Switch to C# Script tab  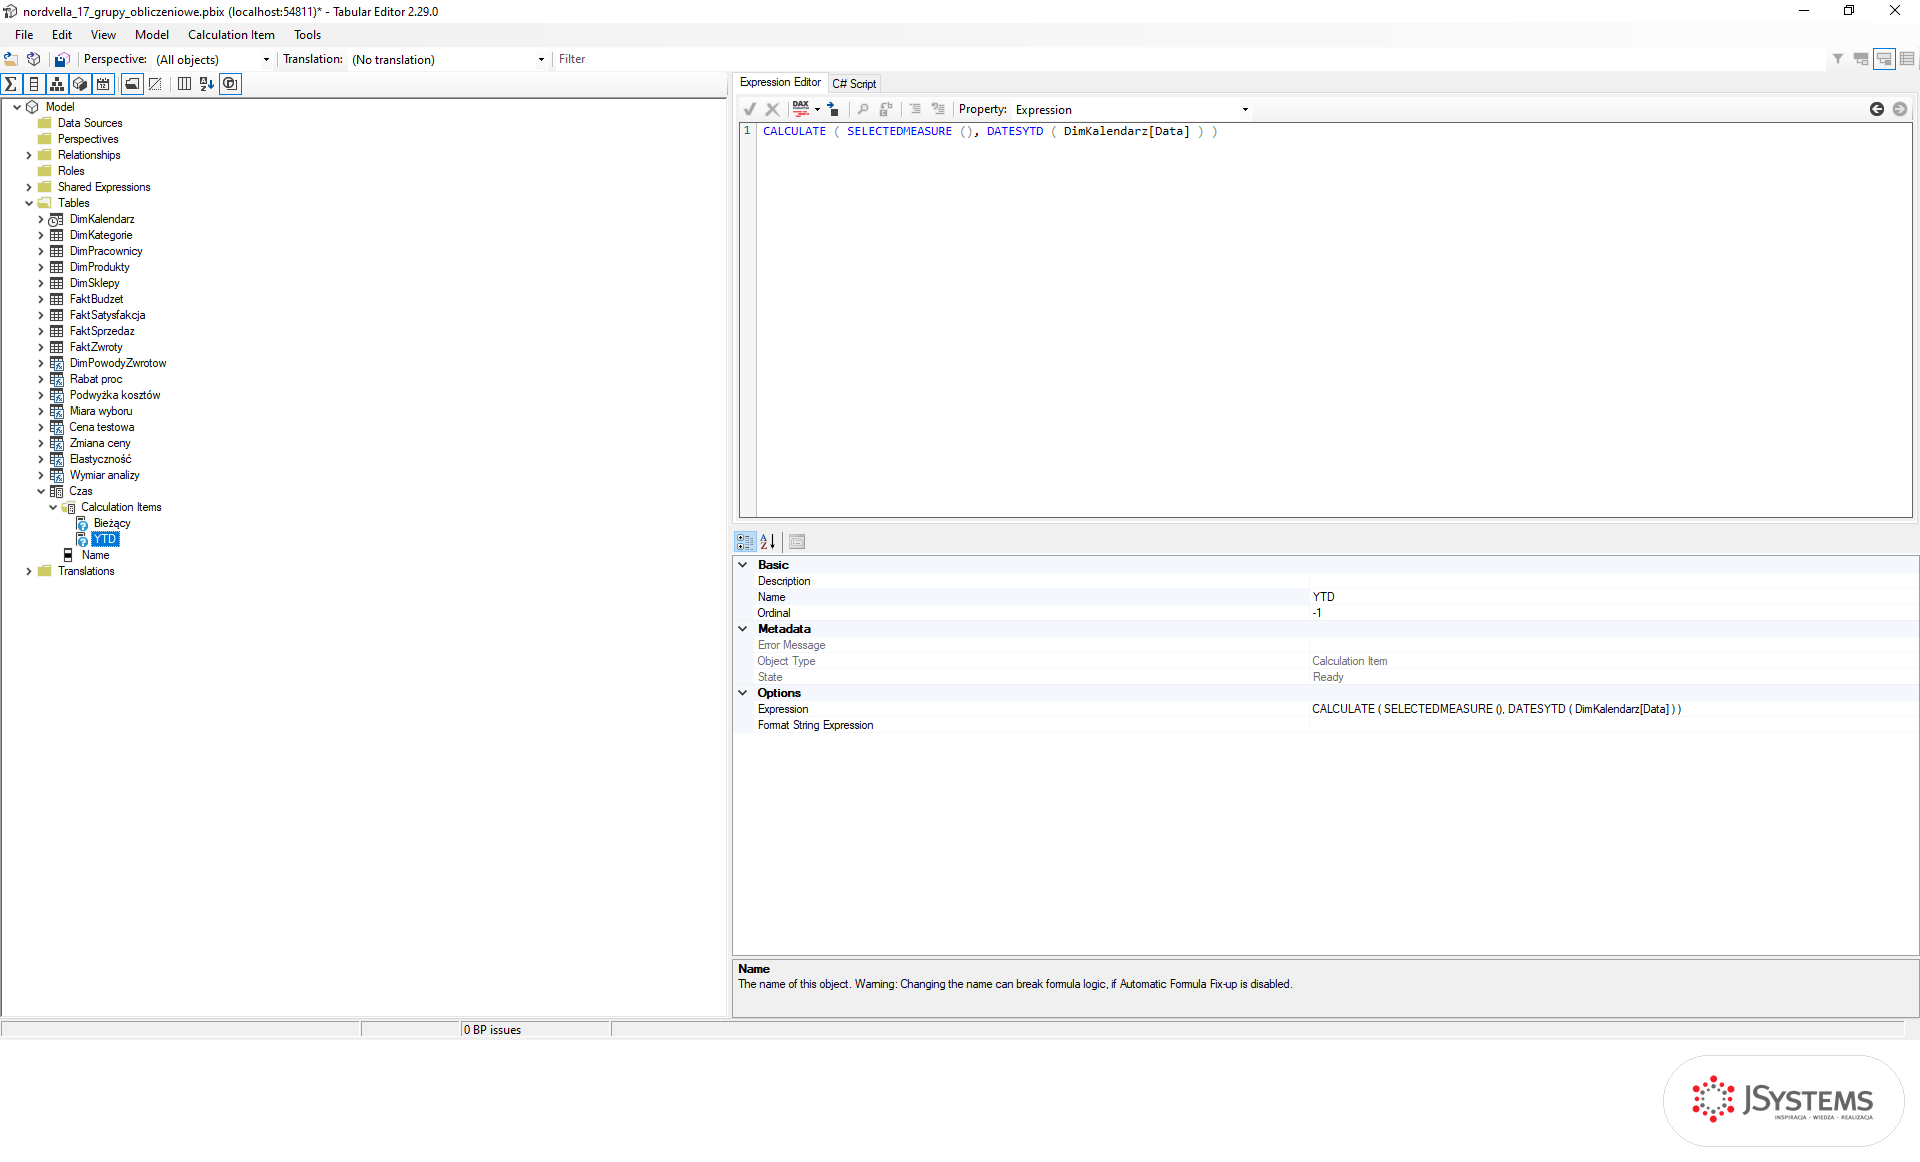[x=854, y=84]
